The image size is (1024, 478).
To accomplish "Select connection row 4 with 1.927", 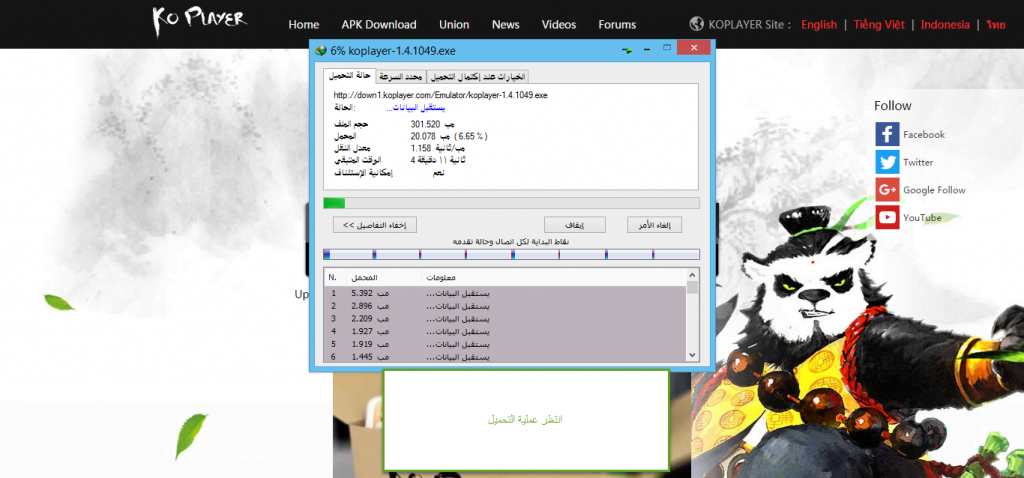I will (x=505, y=331).
